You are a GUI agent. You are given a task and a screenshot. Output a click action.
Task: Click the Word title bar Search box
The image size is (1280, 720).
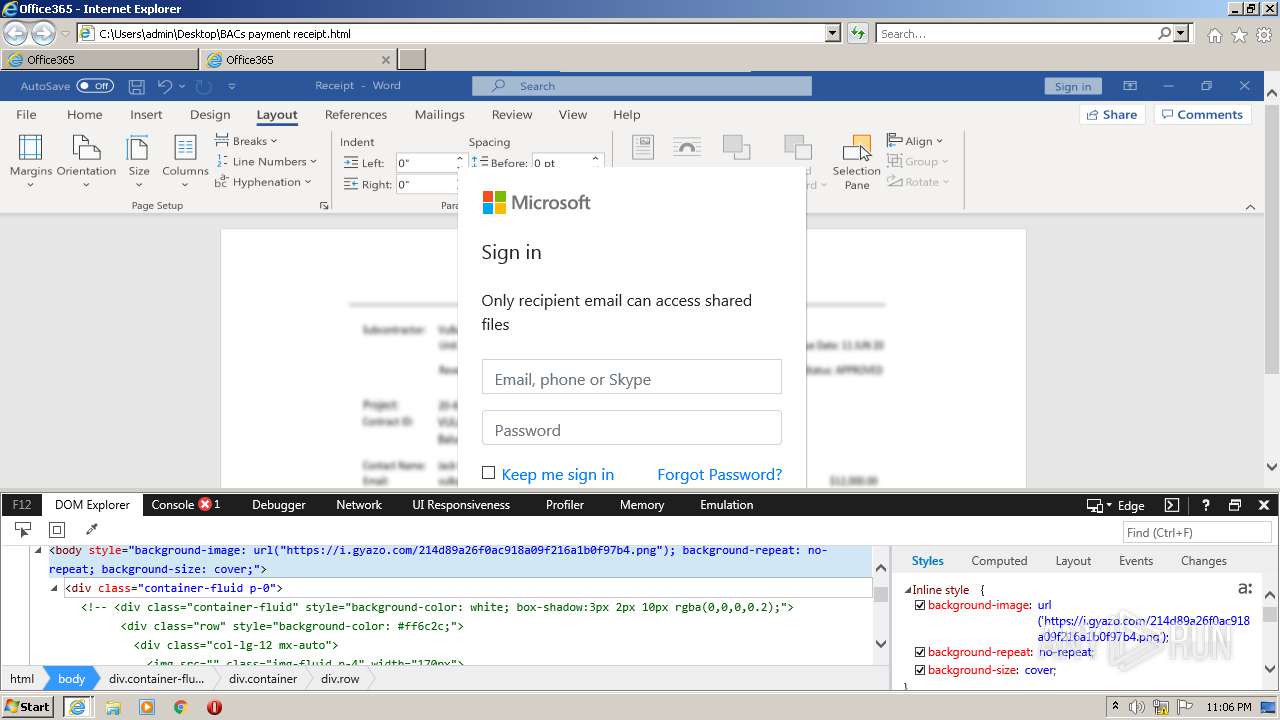642,86
